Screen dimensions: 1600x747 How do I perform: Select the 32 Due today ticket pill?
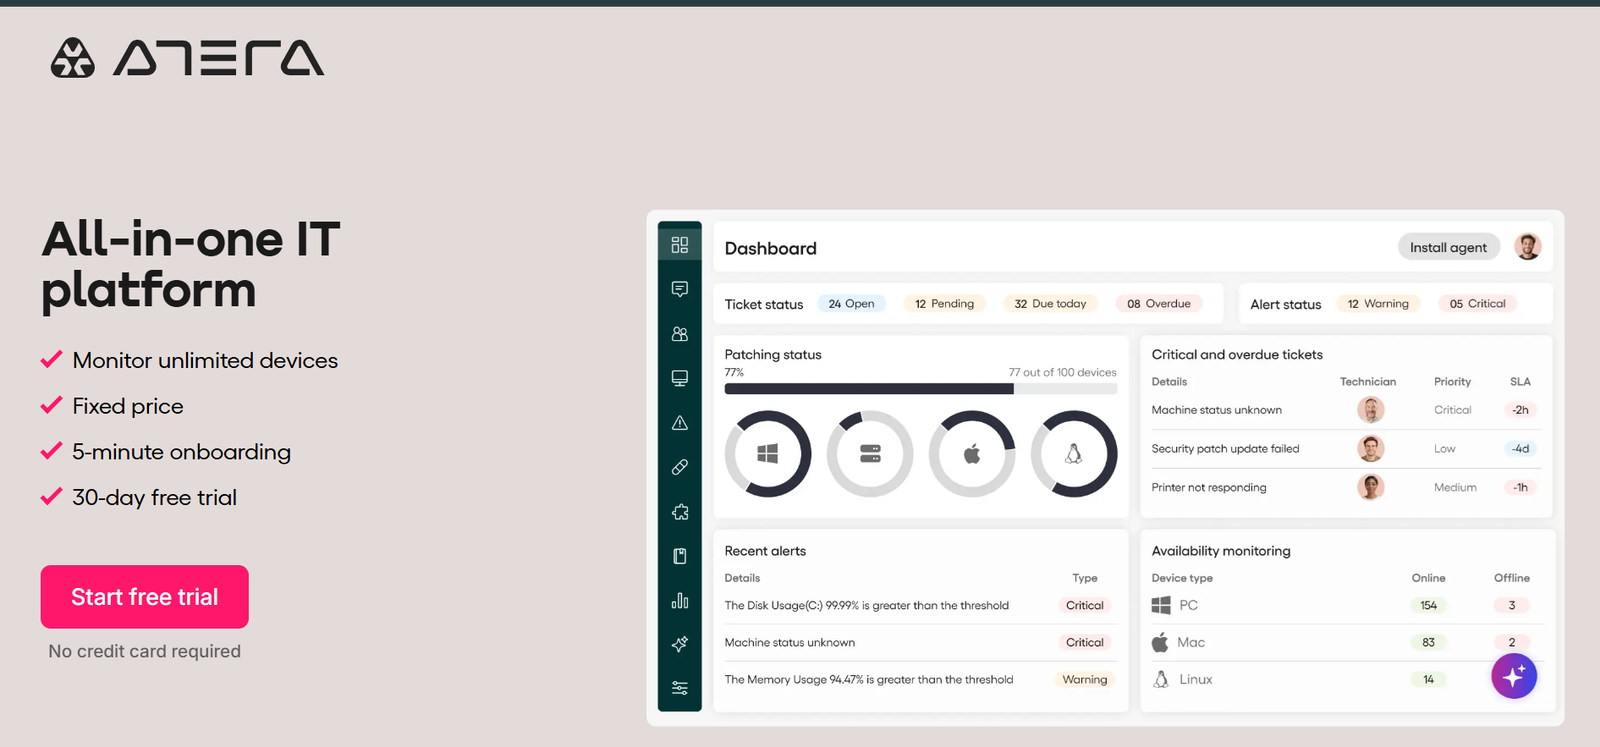tap(1050, 303)
